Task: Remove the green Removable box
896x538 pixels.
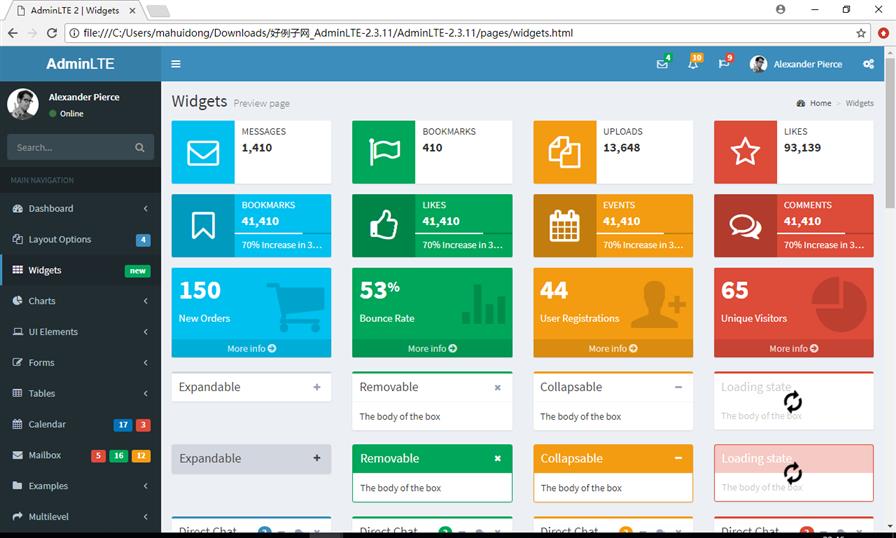Action: point(497,458)
